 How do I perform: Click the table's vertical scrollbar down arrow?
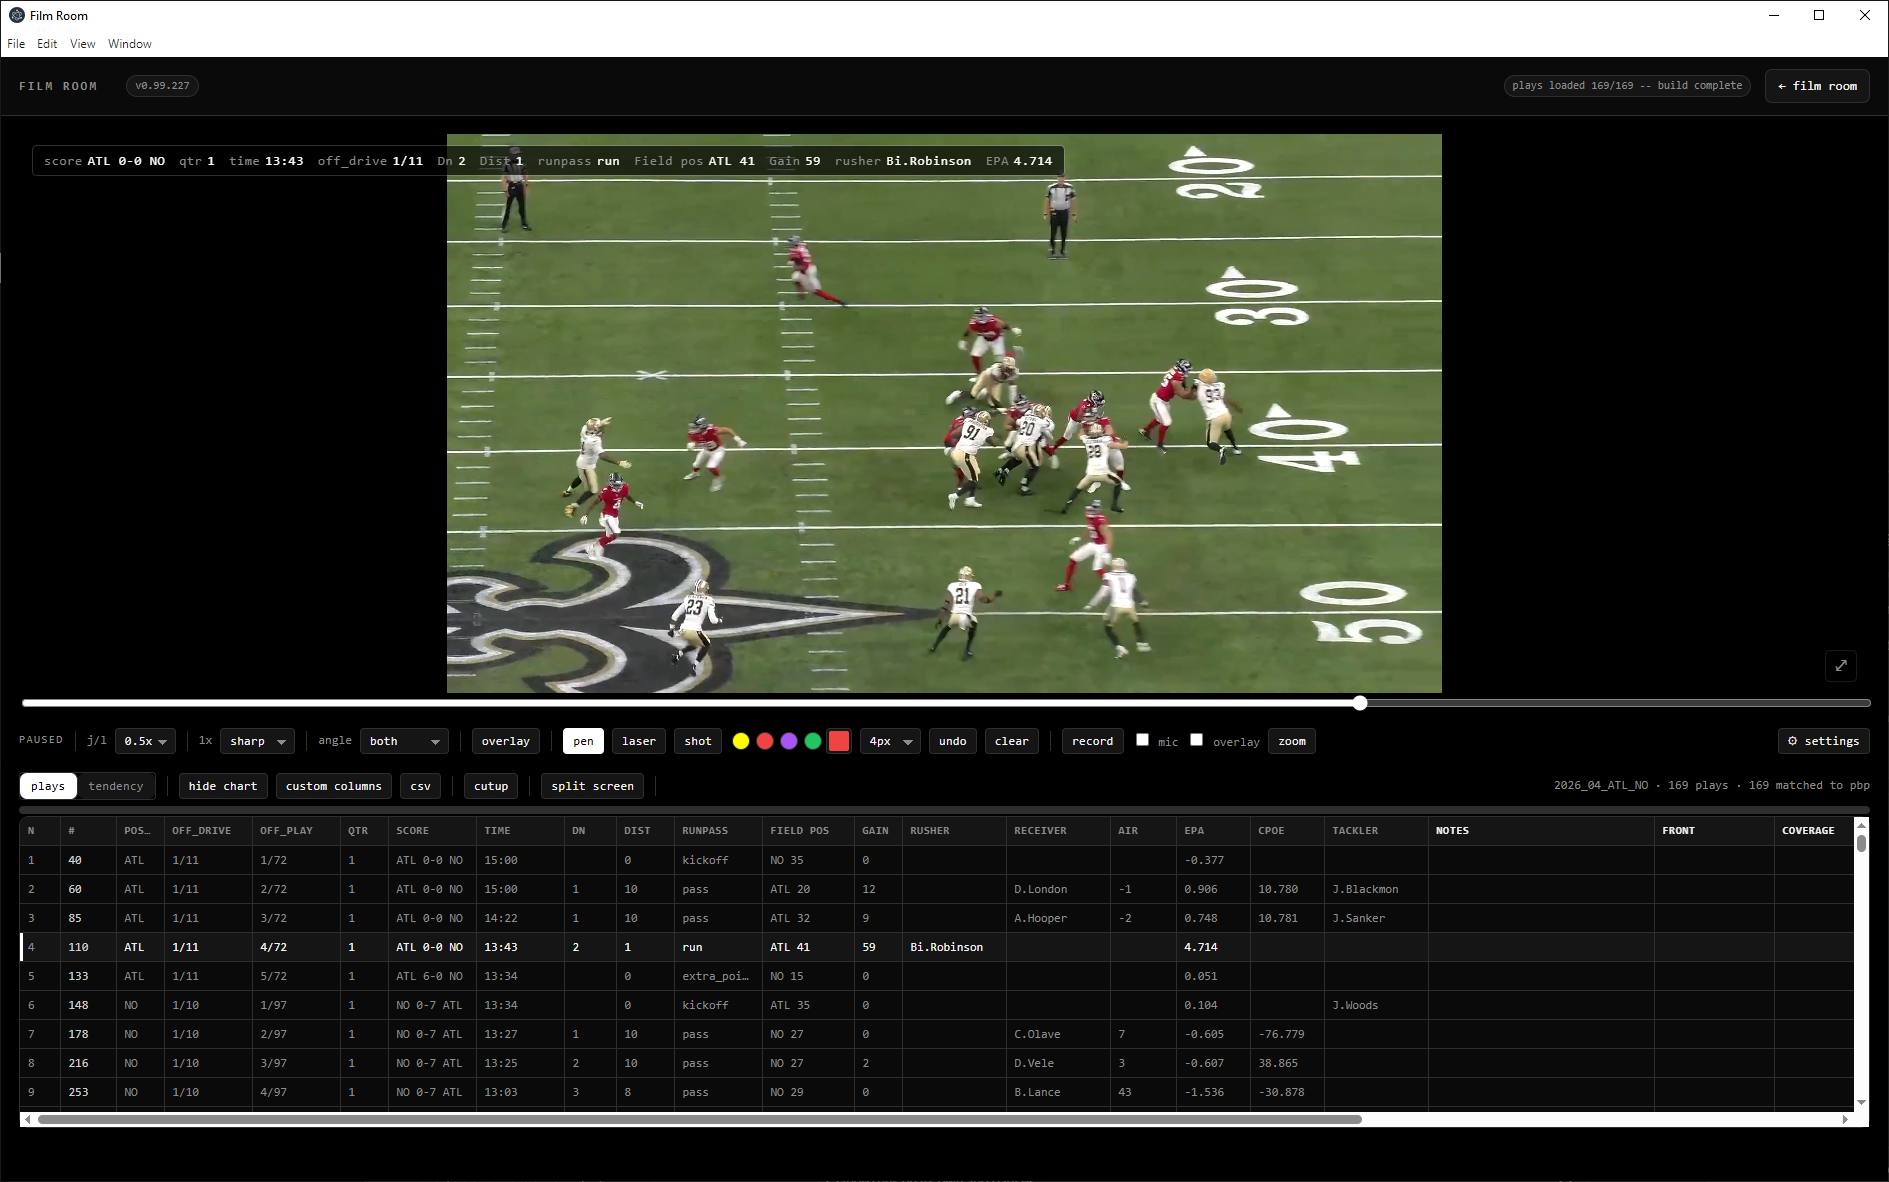(x=1861, y=1102)
